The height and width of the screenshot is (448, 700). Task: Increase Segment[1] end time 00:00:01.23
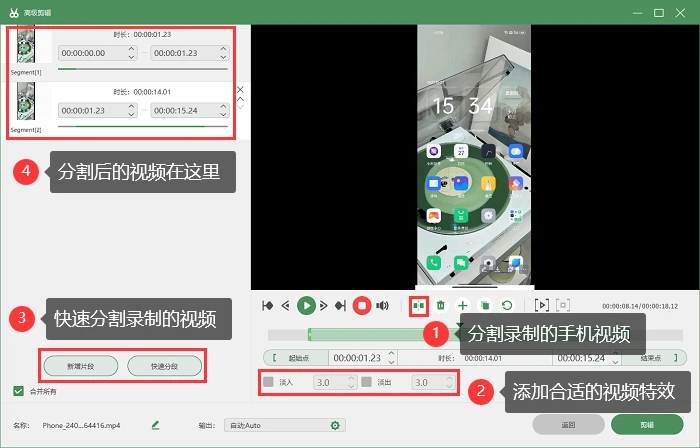(x=223, y=49)
